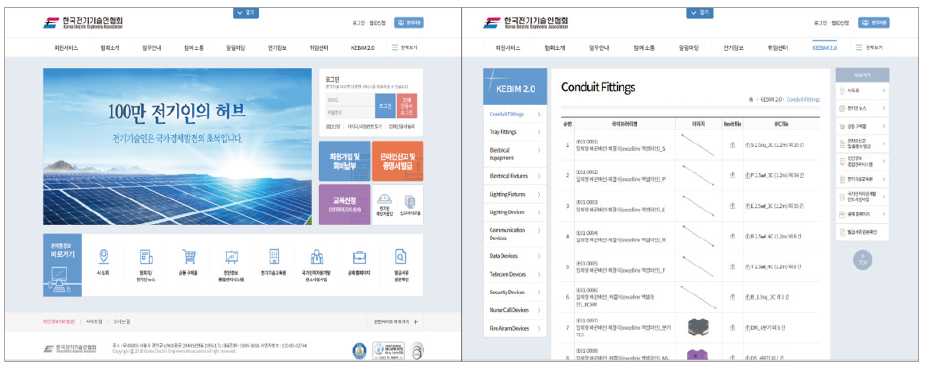Expand the Security Devices chevron in sidebar
This screenshot has height=369, width=925.
[539, 292]
